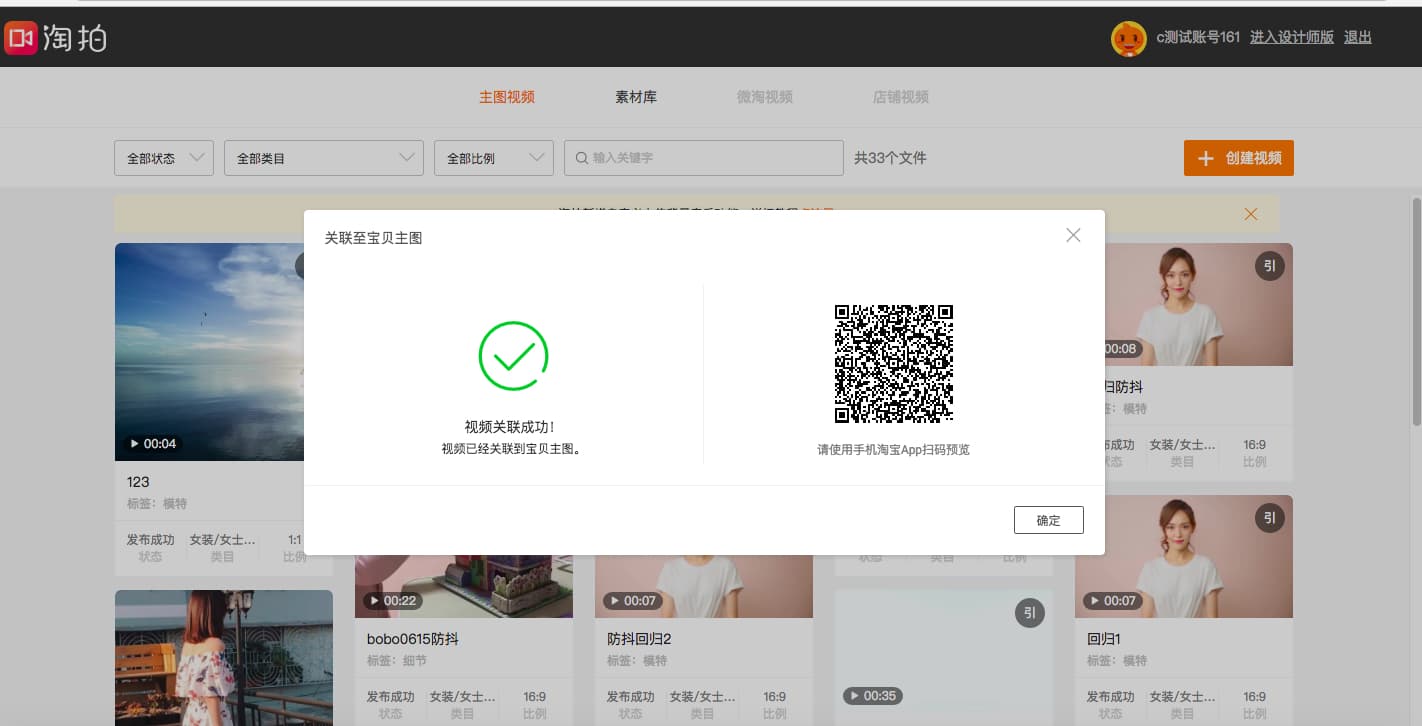Switch to the 素材库 tab
Image resolution: width=1422 pixels, height=726 pixels.
(x=636, y=97)
